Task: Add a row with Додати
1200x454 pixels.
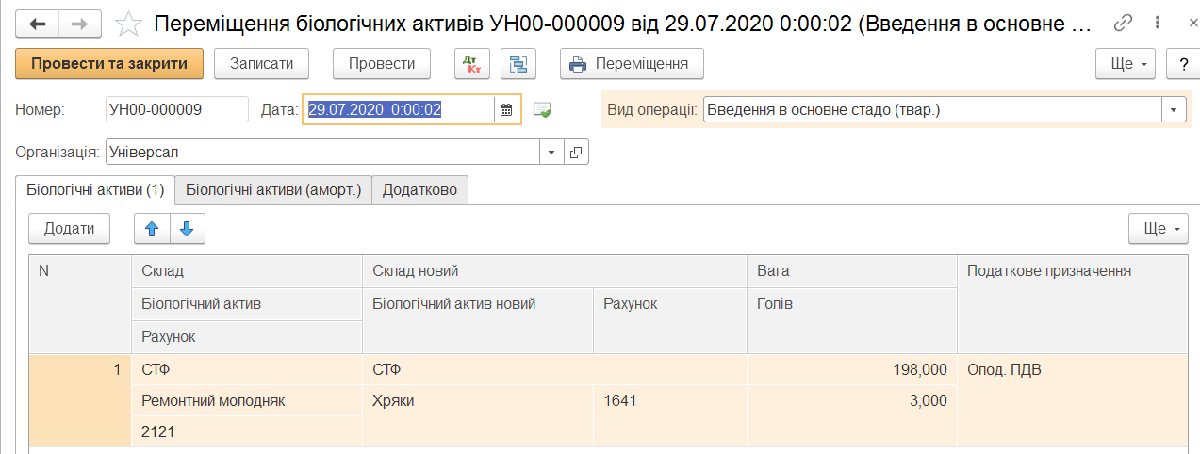Action: coord(69,229)
